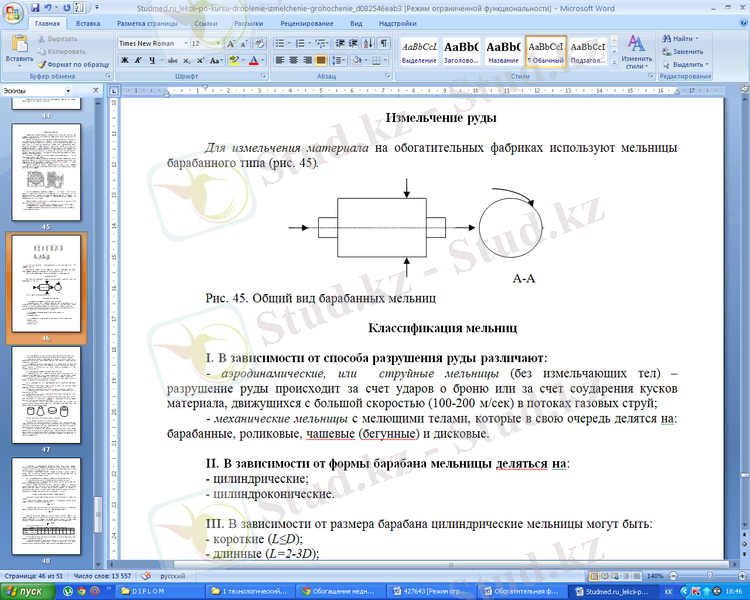Toggle paragraph marks display (¶)
The width and height of the screenshot is (750, 600).
384,44
